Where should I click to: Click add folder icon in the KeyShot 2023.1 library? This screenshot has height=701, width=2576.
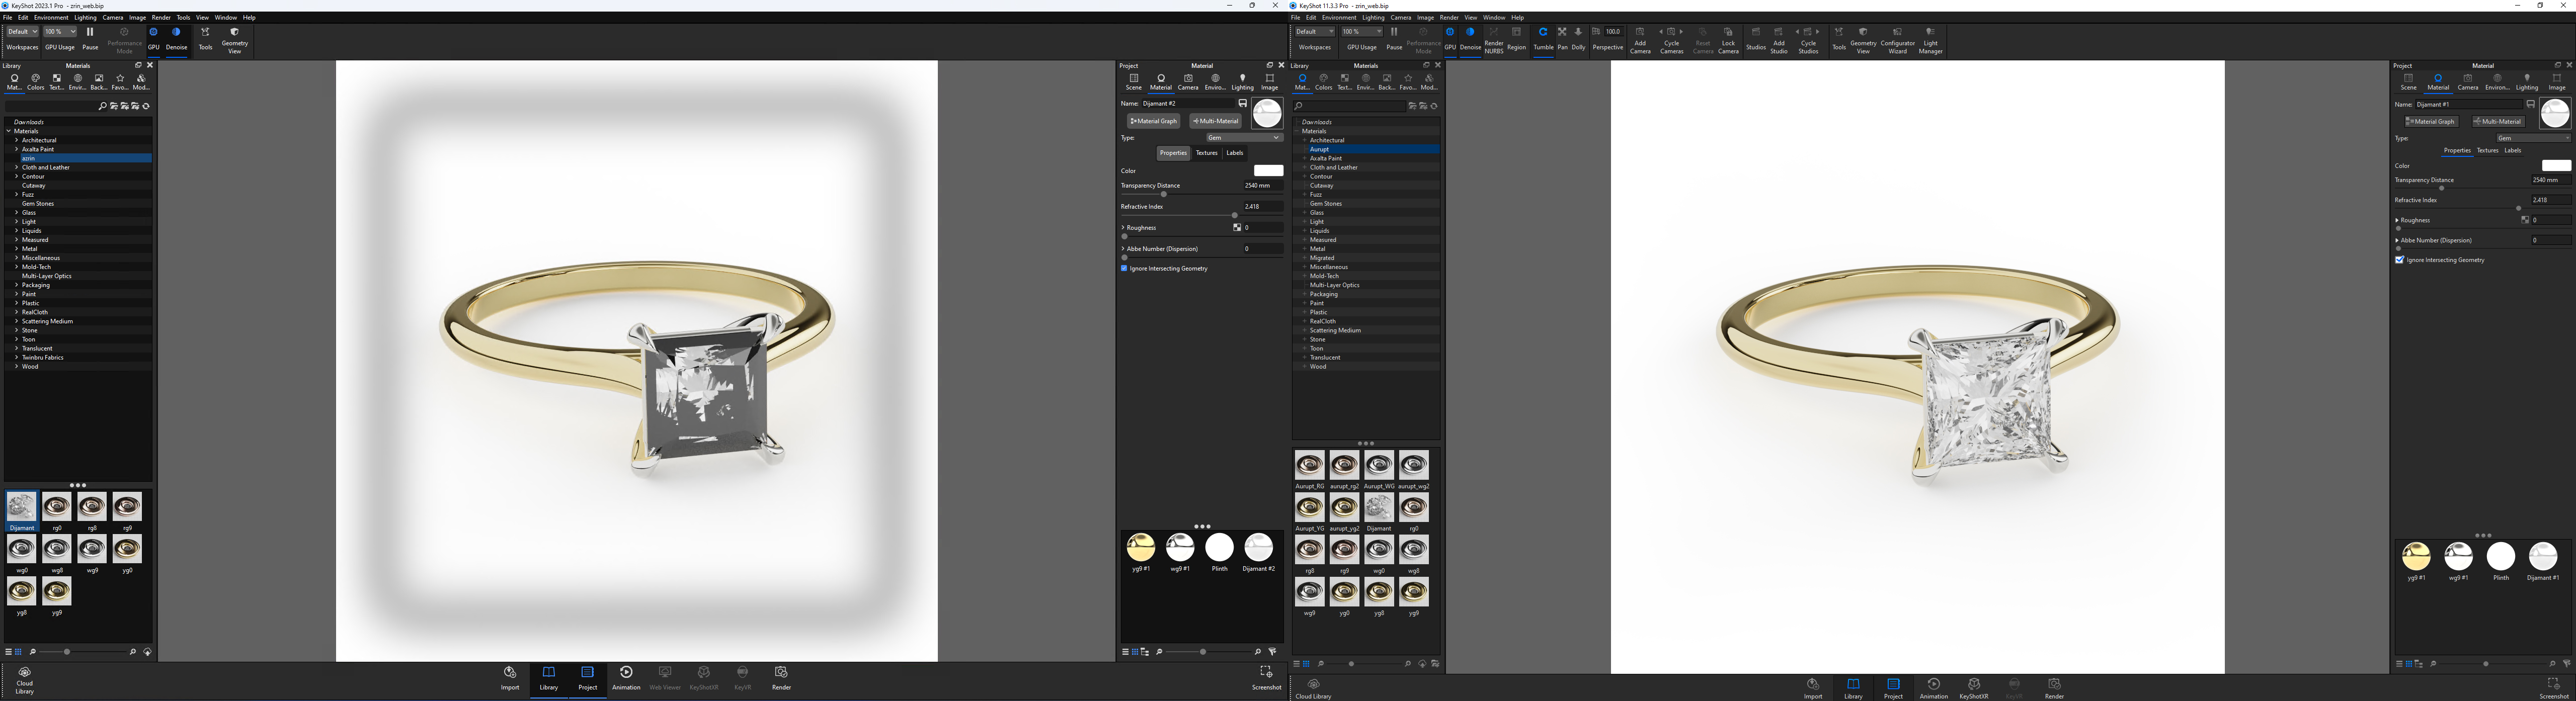tap(114, 106)
